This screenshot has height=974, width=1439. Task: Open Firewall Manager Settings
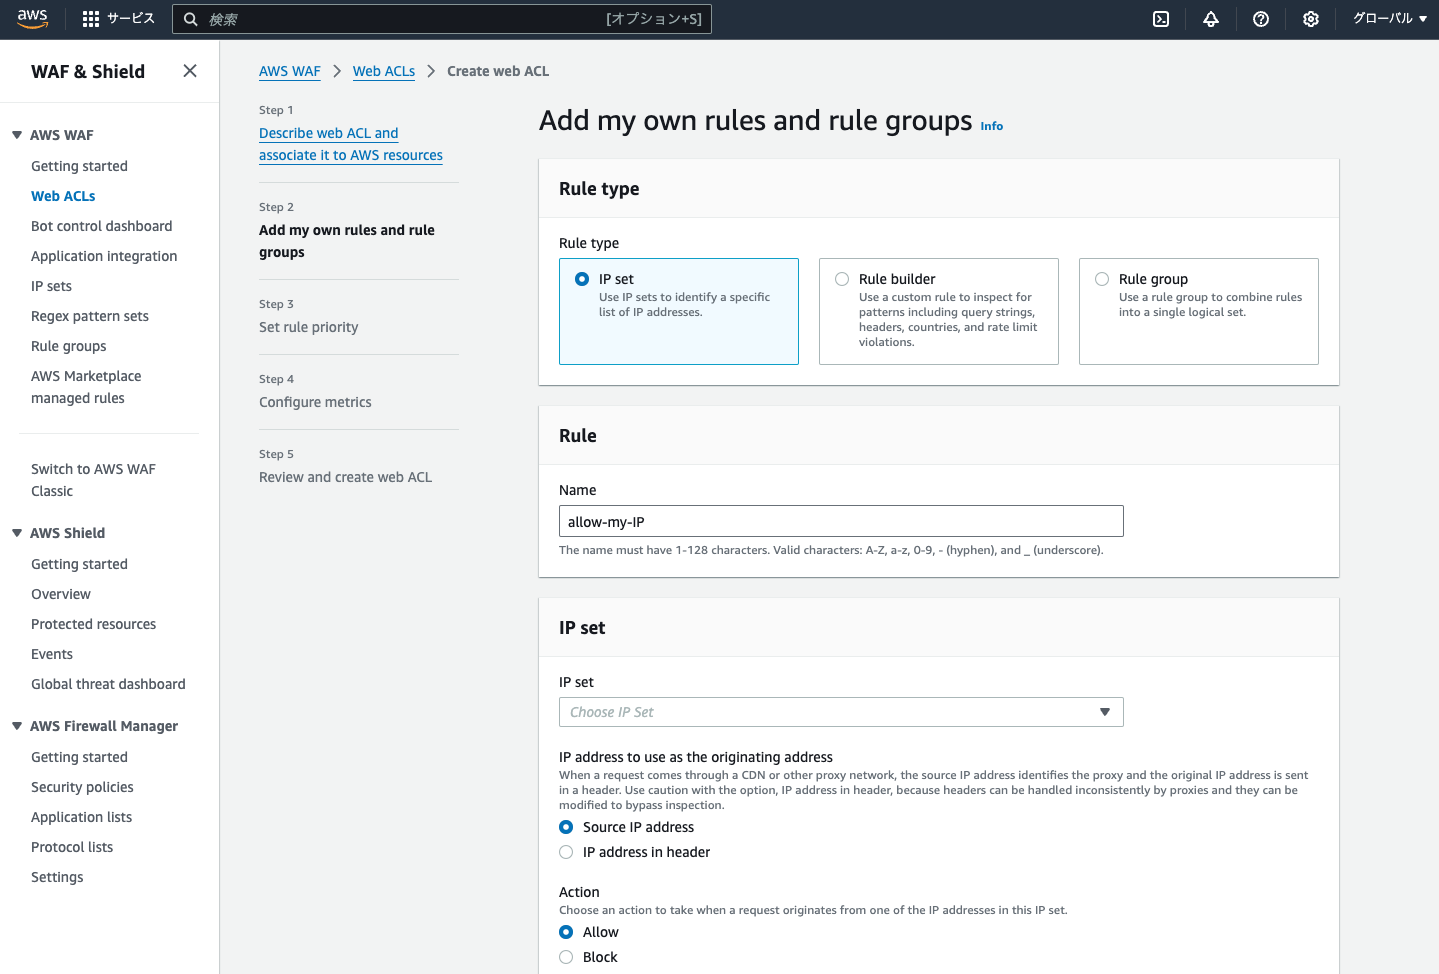(x=57, y=877)
